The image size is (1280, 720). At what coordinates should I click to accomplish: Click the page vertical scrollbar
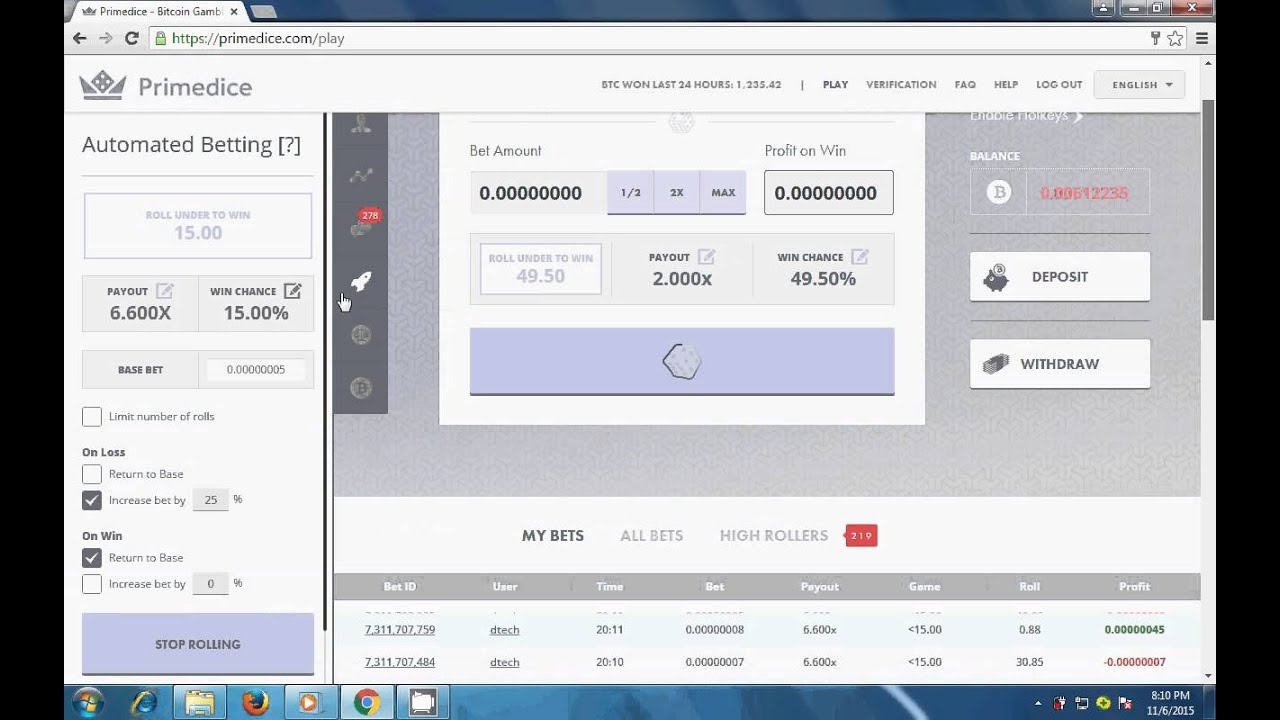click(1208, 210)
